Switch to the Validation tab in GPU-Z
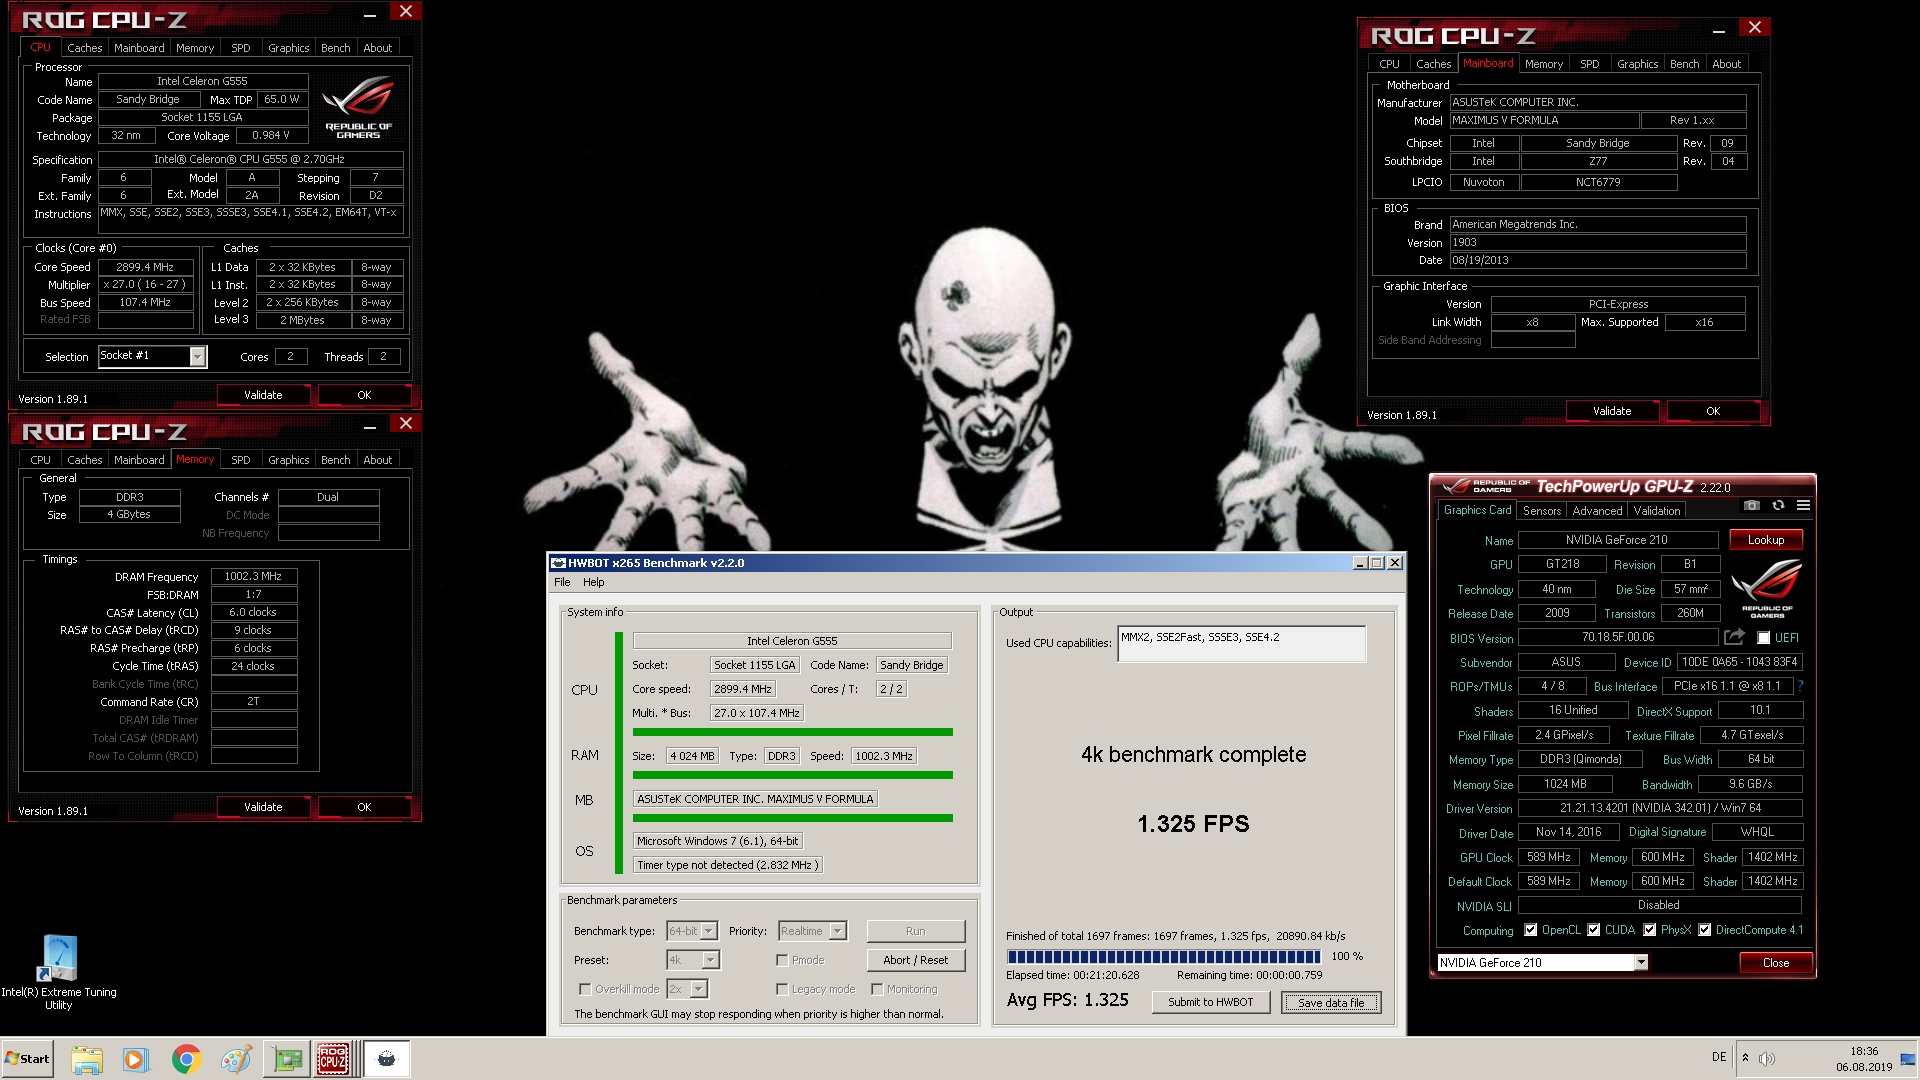The width and height of the screenshot is (1920, 1080). [x=1657, y=511]
